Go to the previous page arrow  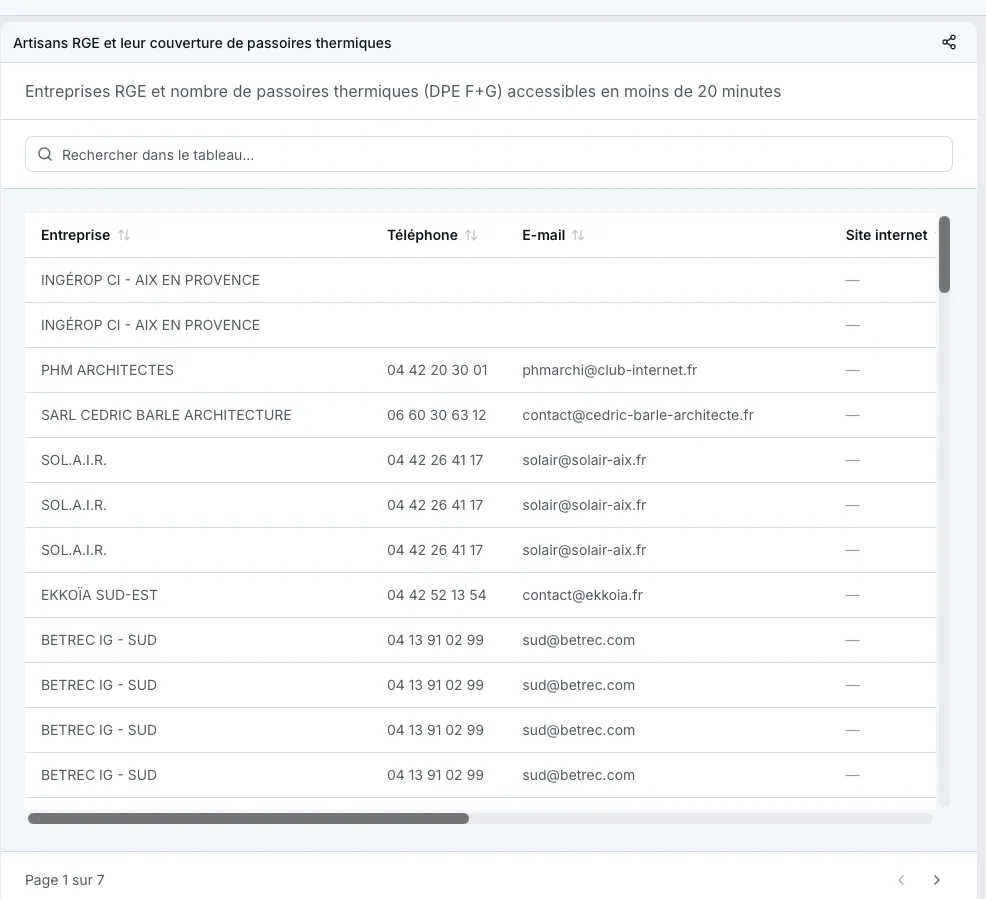tap(901, 880)
